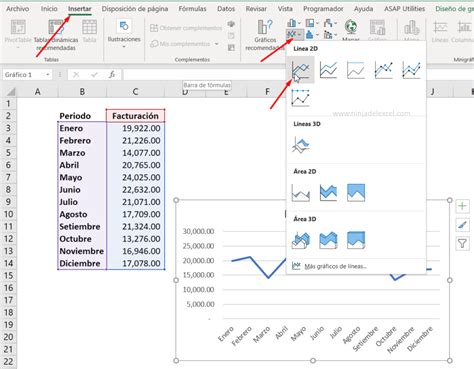Open the Programador tab

pos(323,9)
